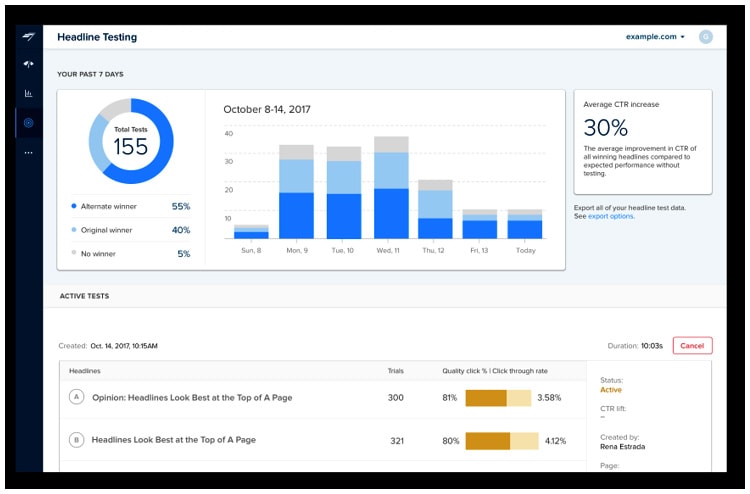Image resolution: width=750 pixels, height=494 pixels.
Task: Follow the export options link
Action: (x=610, y=216)
